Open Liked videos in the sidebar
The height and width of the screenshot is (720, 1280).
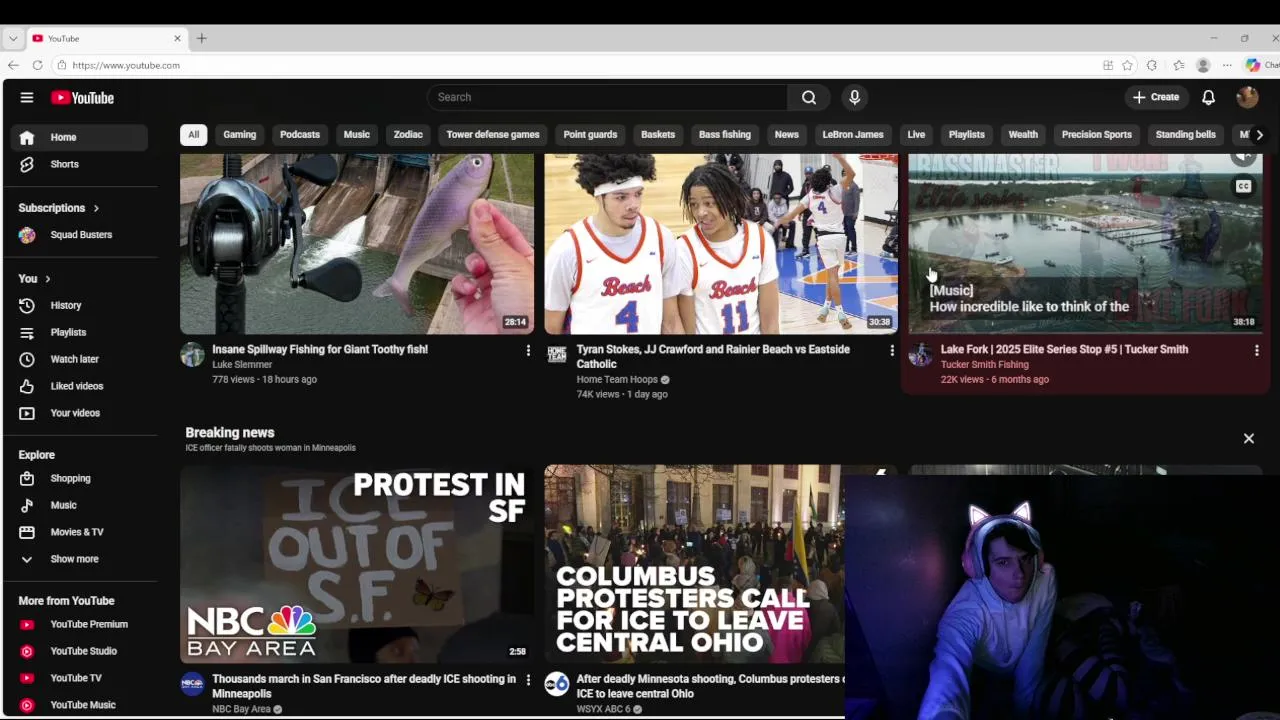point(80,386)
